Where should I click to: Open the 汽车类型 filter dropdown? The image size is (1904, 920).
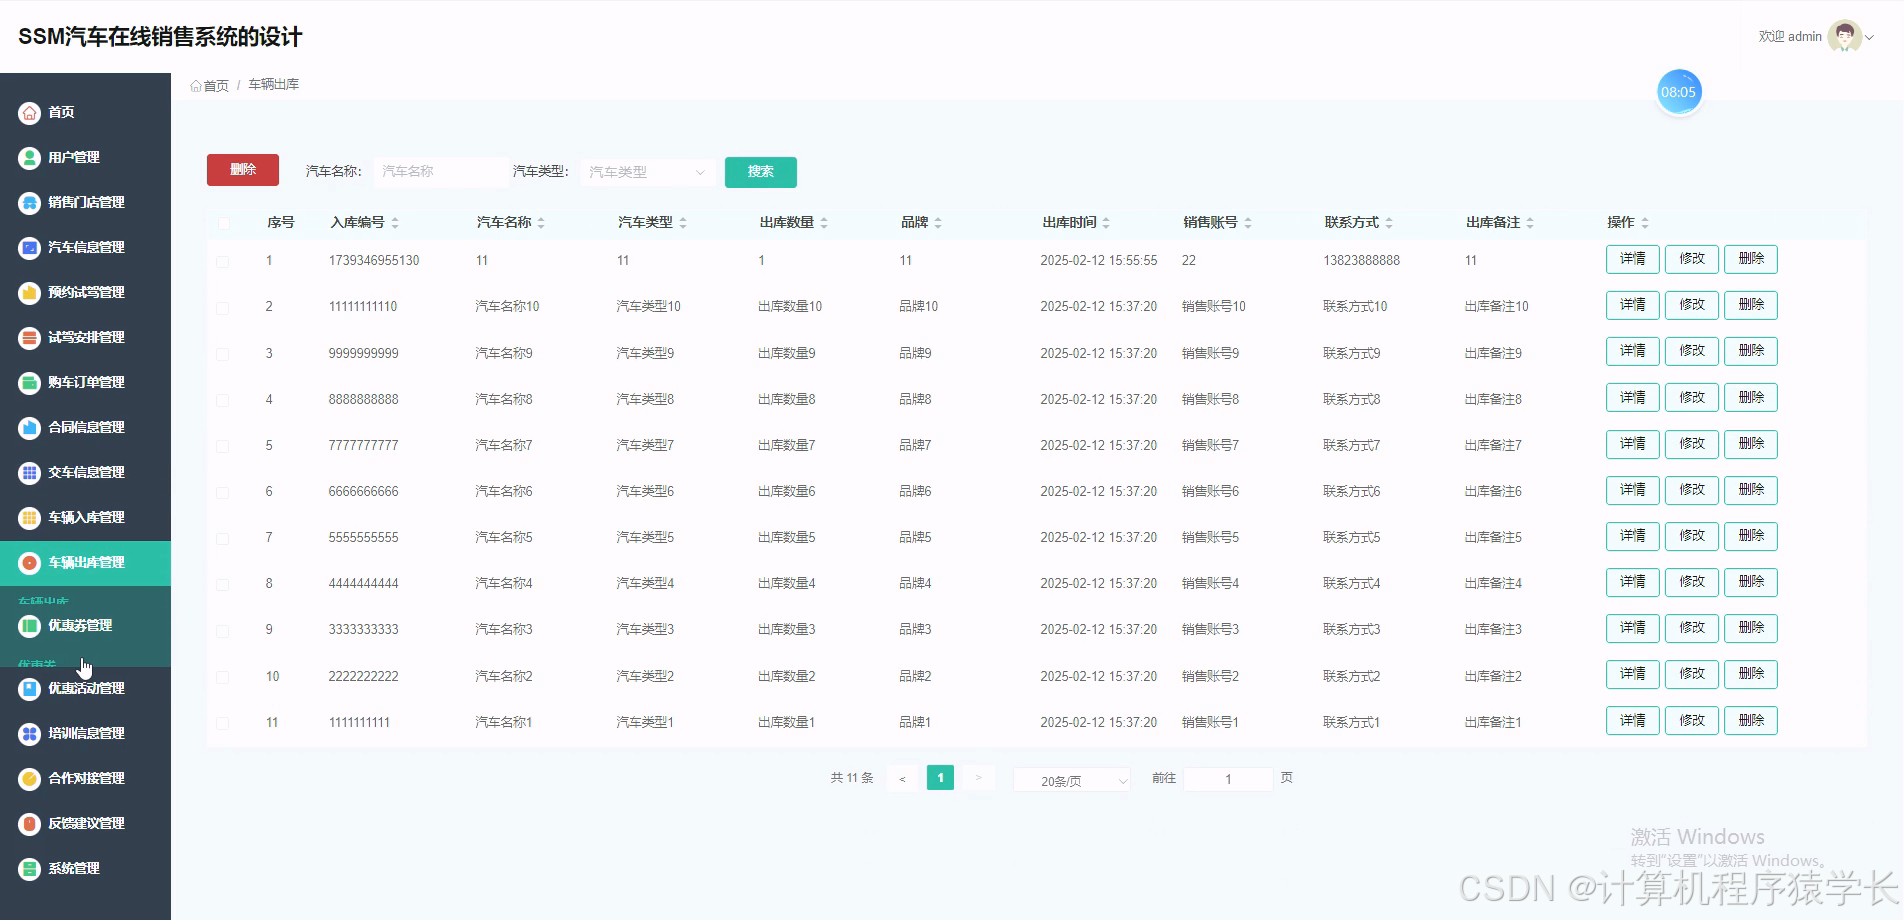coord(648,172)
